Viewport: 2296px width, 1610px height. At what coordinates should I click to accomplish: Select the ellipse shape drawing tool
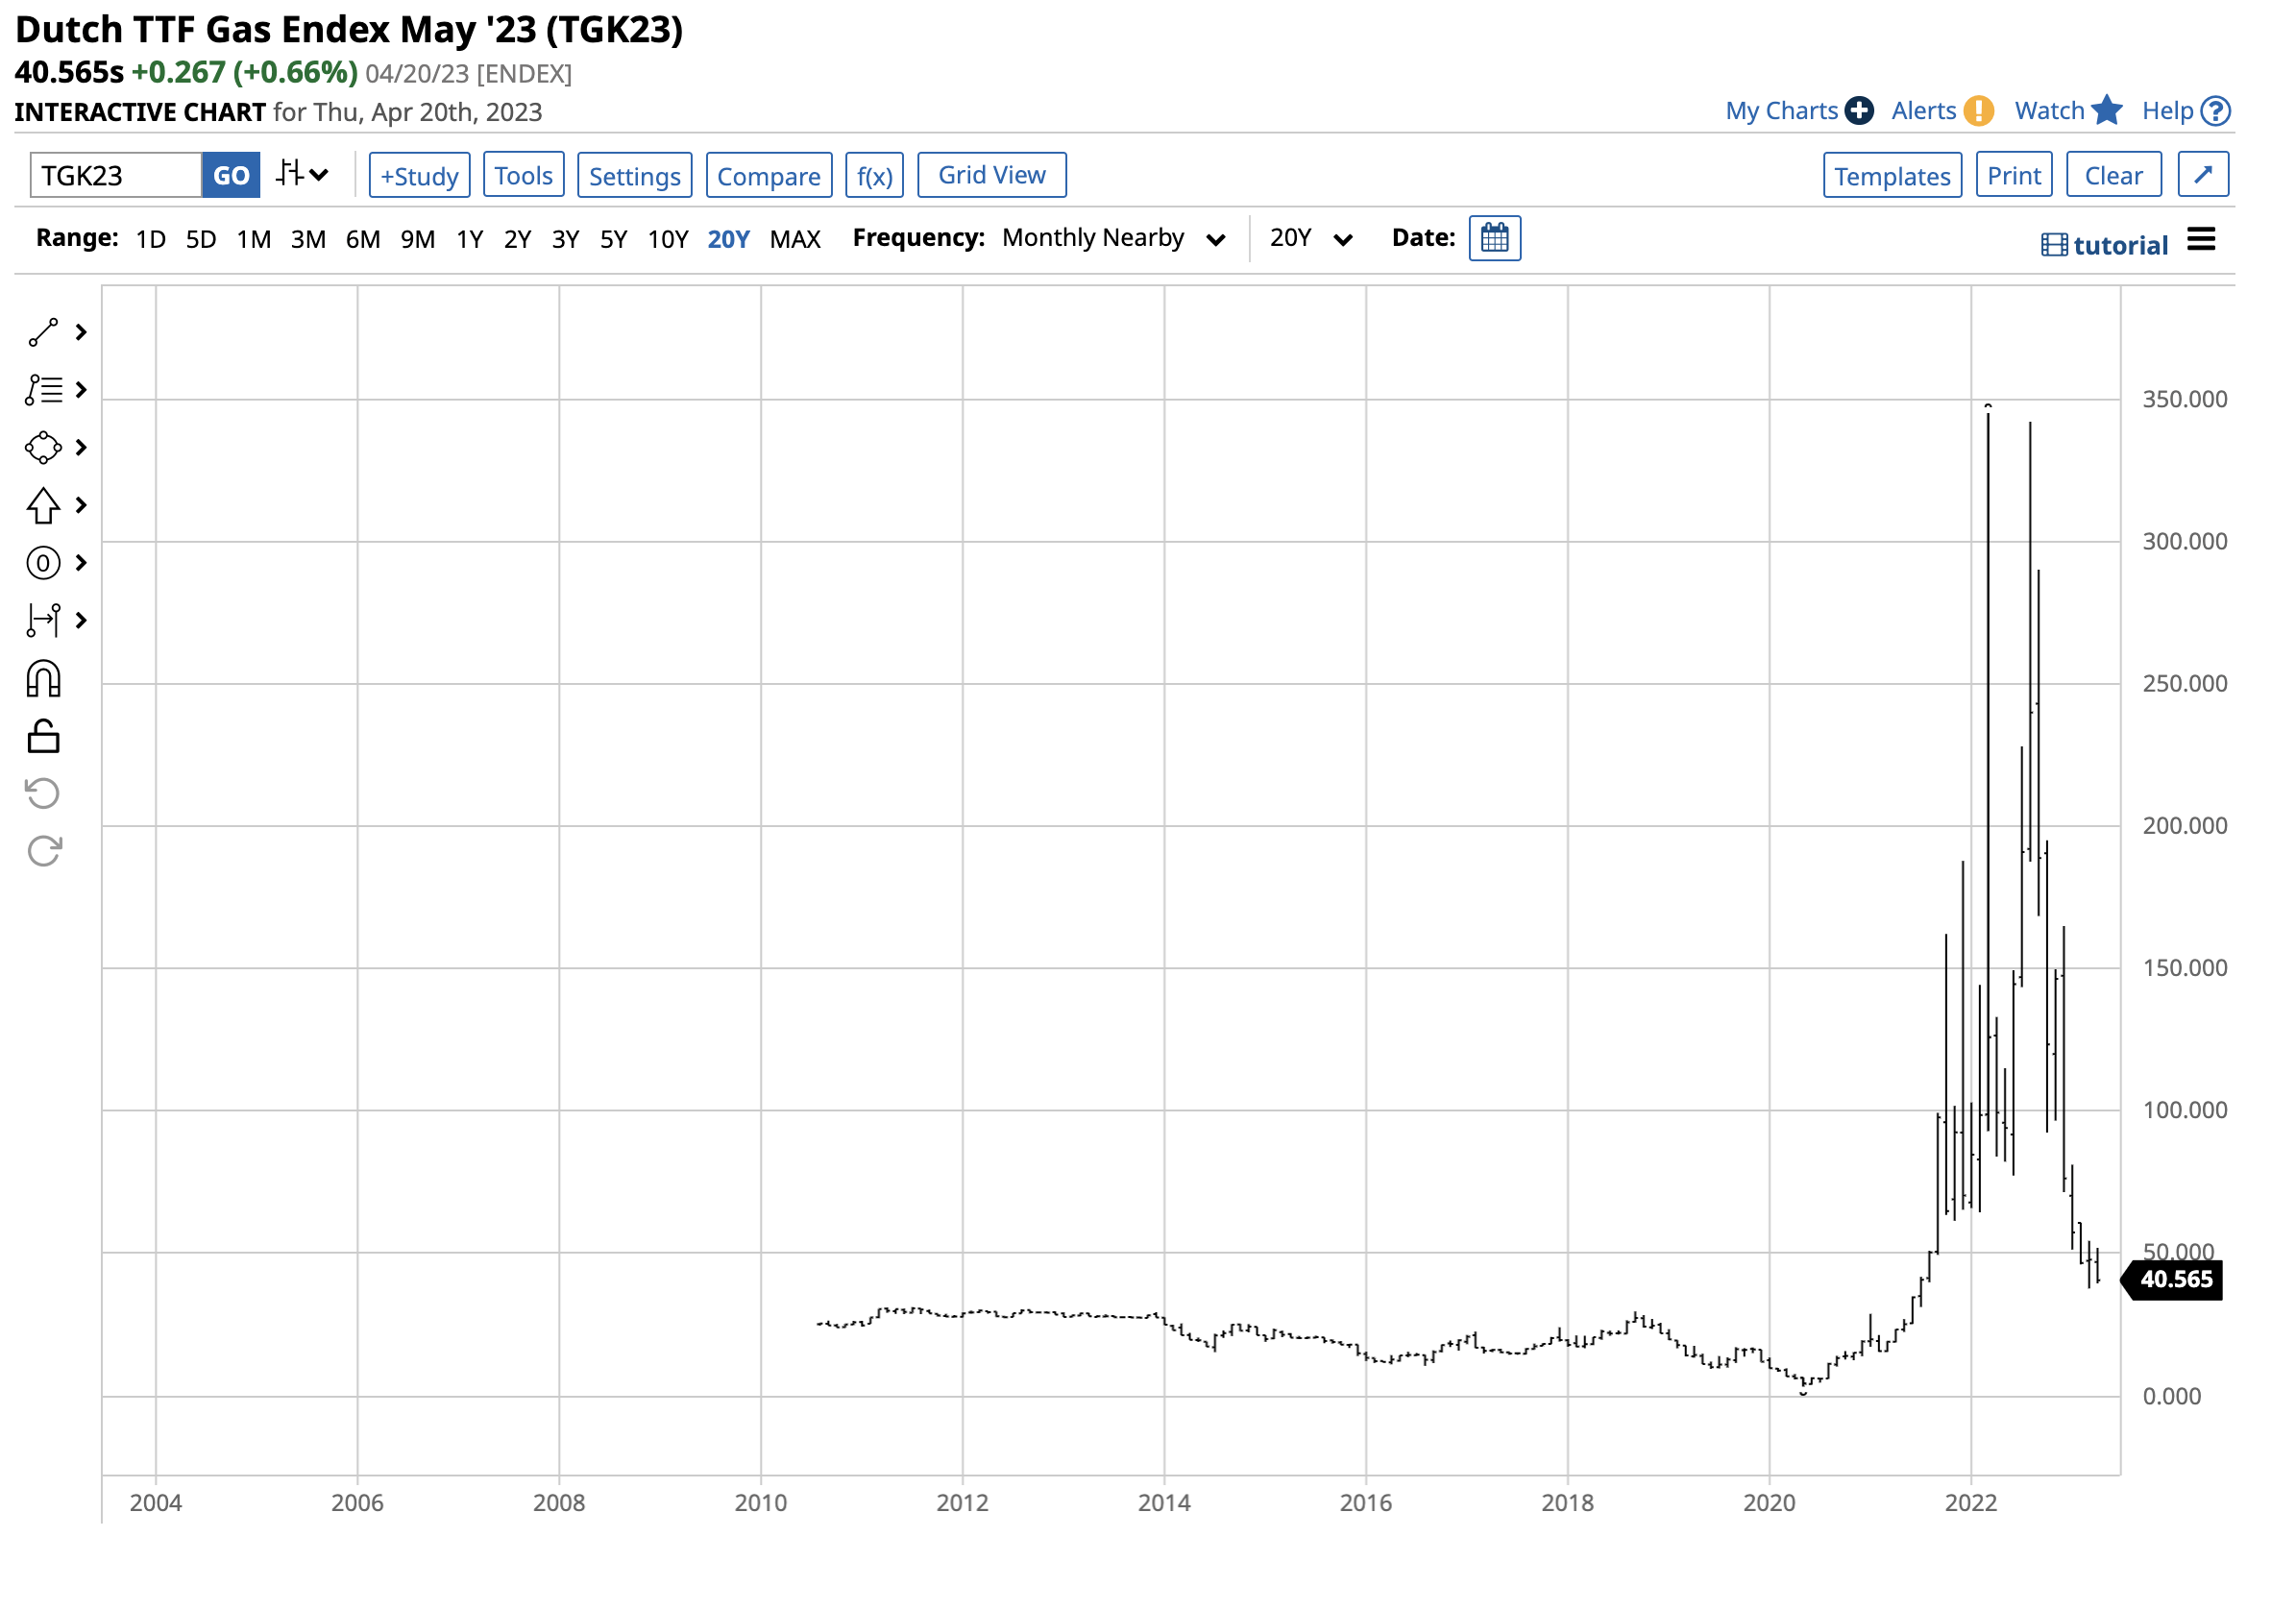[x=42, y=448]
